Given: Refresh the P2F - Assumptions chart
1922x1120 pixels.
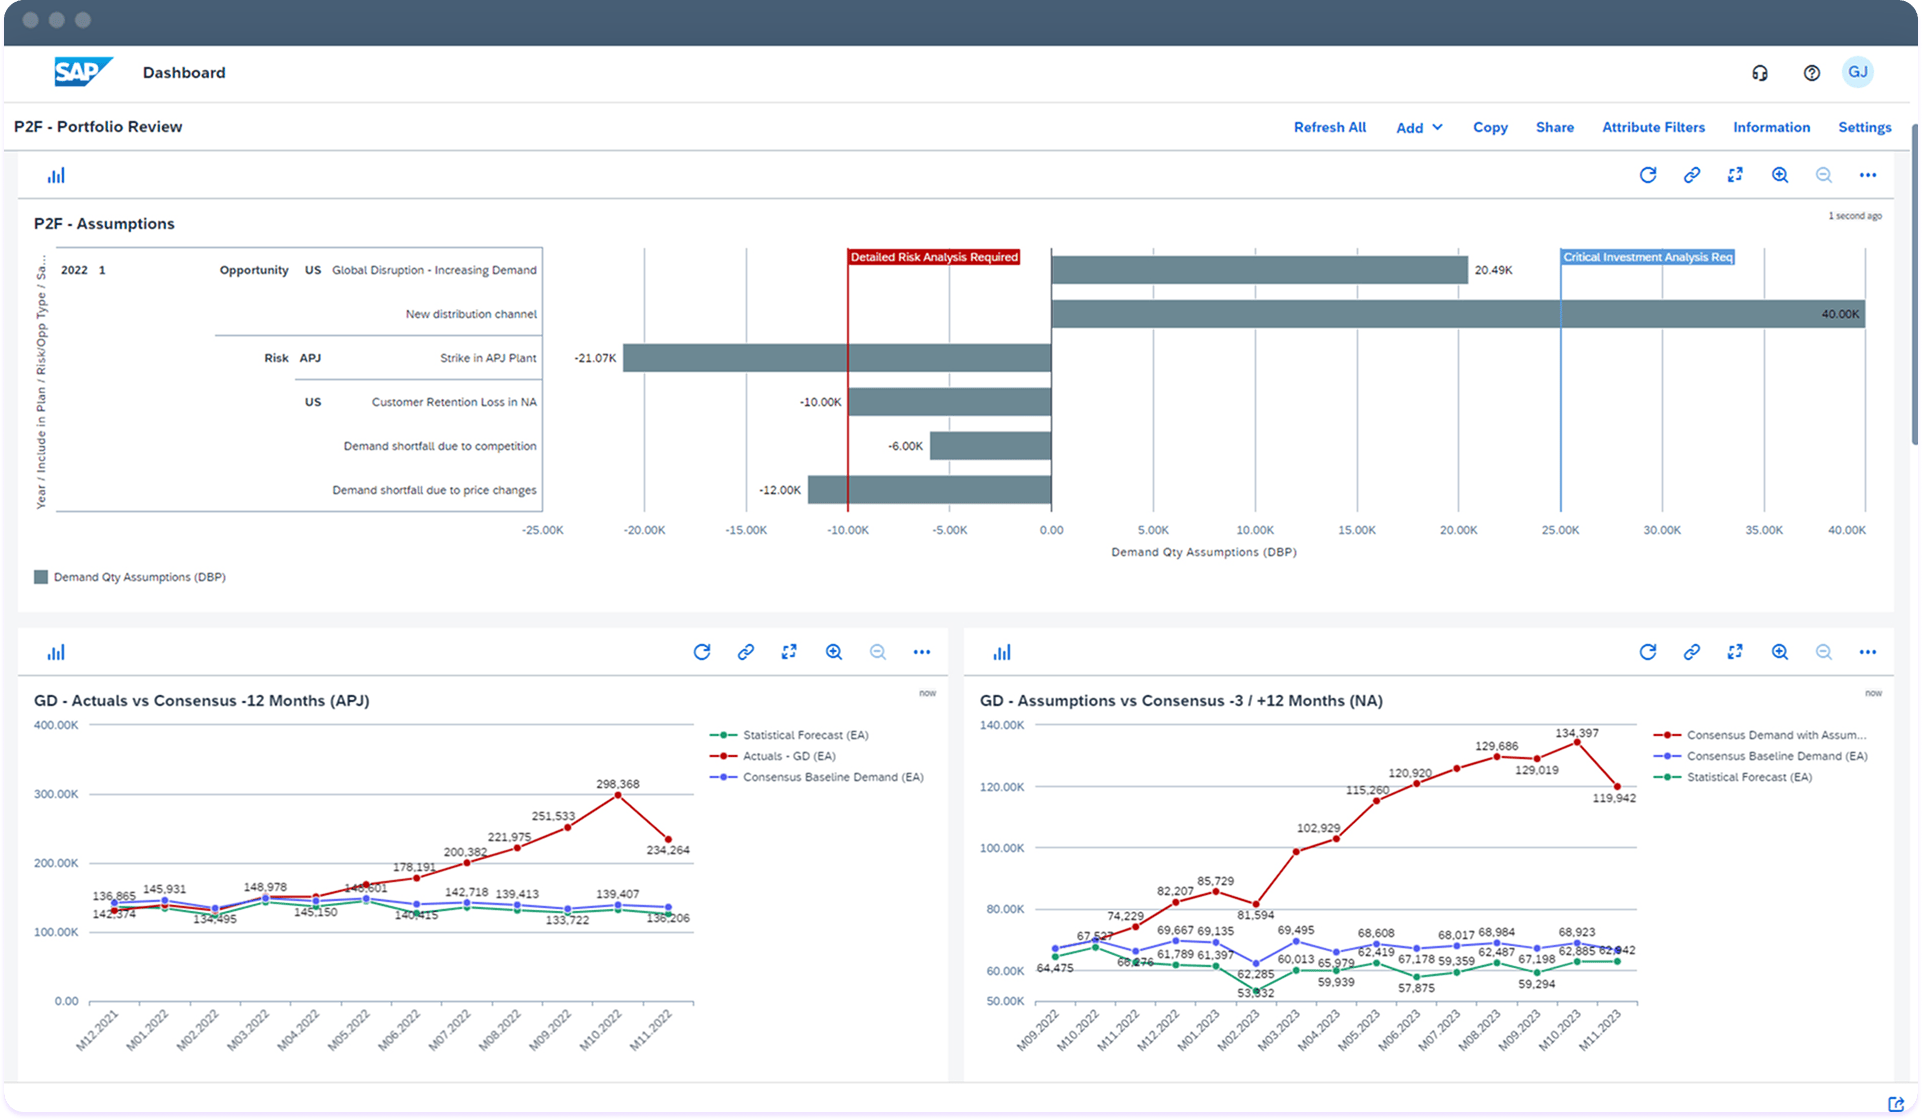Looking at the screenshot, I should pyautogui.click(x=1648, y=175).
